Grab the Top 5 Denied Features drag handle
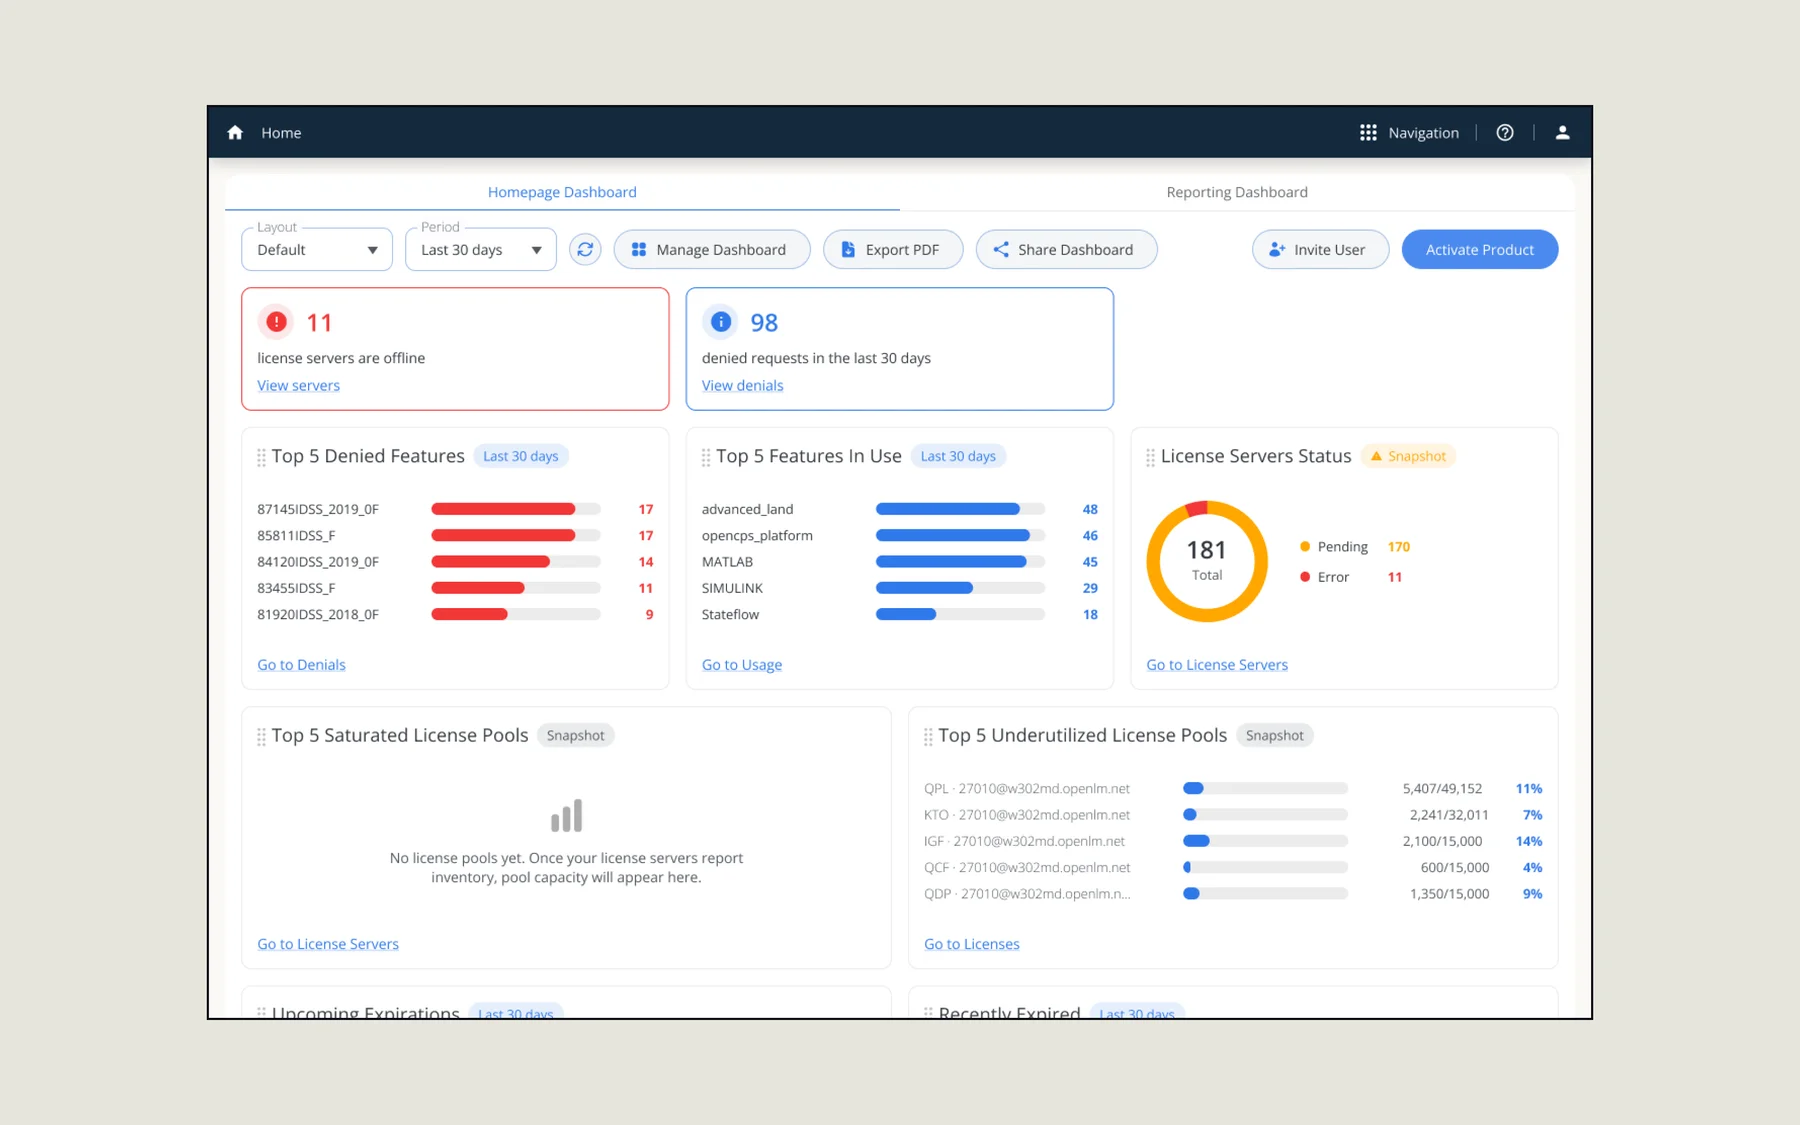1800x1125 pixels. 261,457
